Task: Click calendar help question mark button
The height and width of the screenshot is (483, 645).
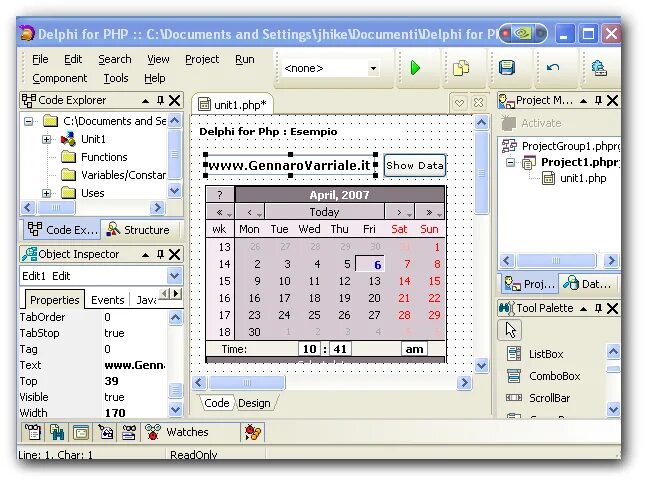Action: (x=220, y=195)
